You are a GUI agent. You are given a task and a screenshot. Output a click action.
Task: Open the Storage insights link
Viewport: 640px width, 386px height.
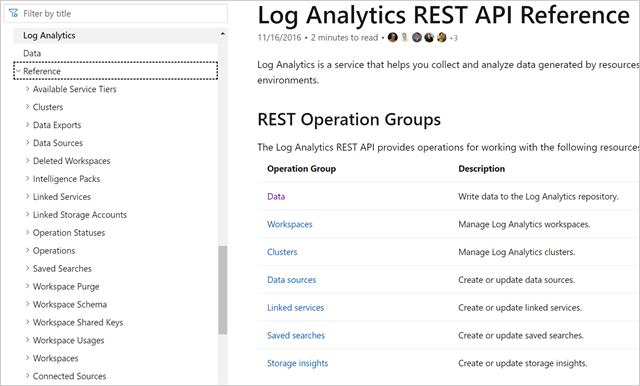(x=297, y=363)
